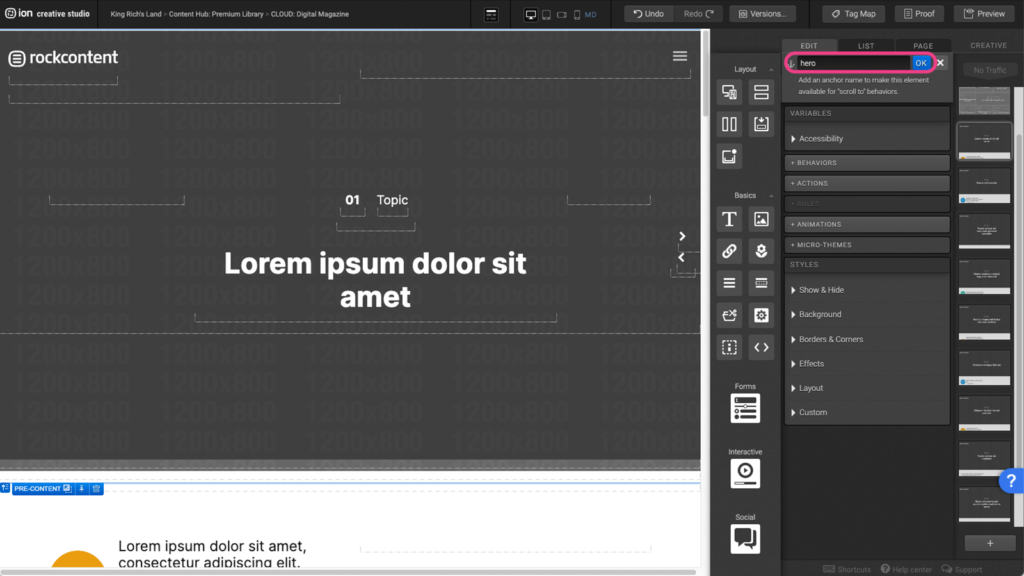Add a responsive device layout element

click(729, 92)
